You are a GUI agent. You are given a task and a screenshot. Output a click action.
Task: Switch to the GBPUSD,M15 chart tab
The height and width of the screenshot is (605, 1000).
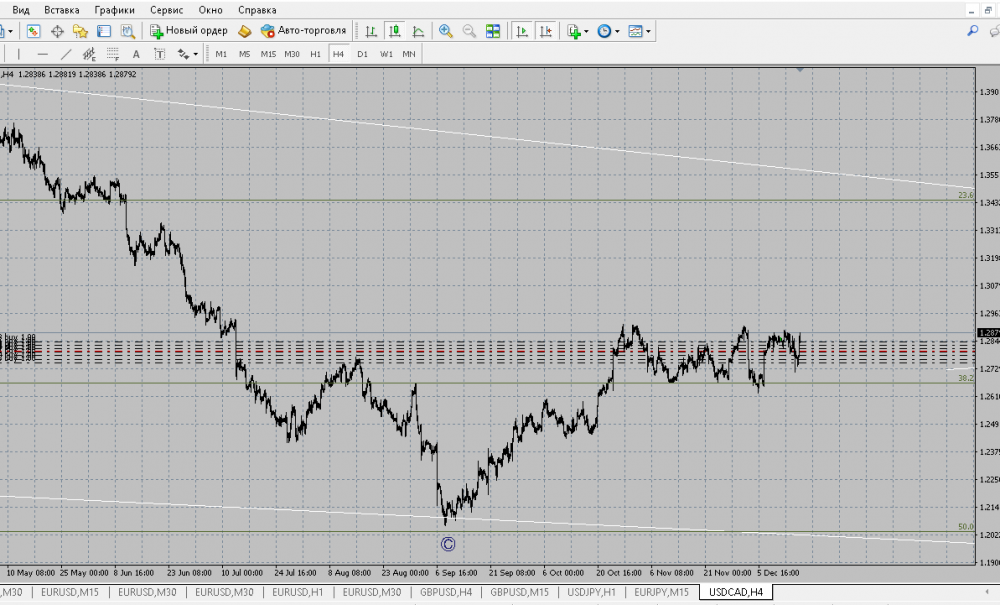coord(519,592)
